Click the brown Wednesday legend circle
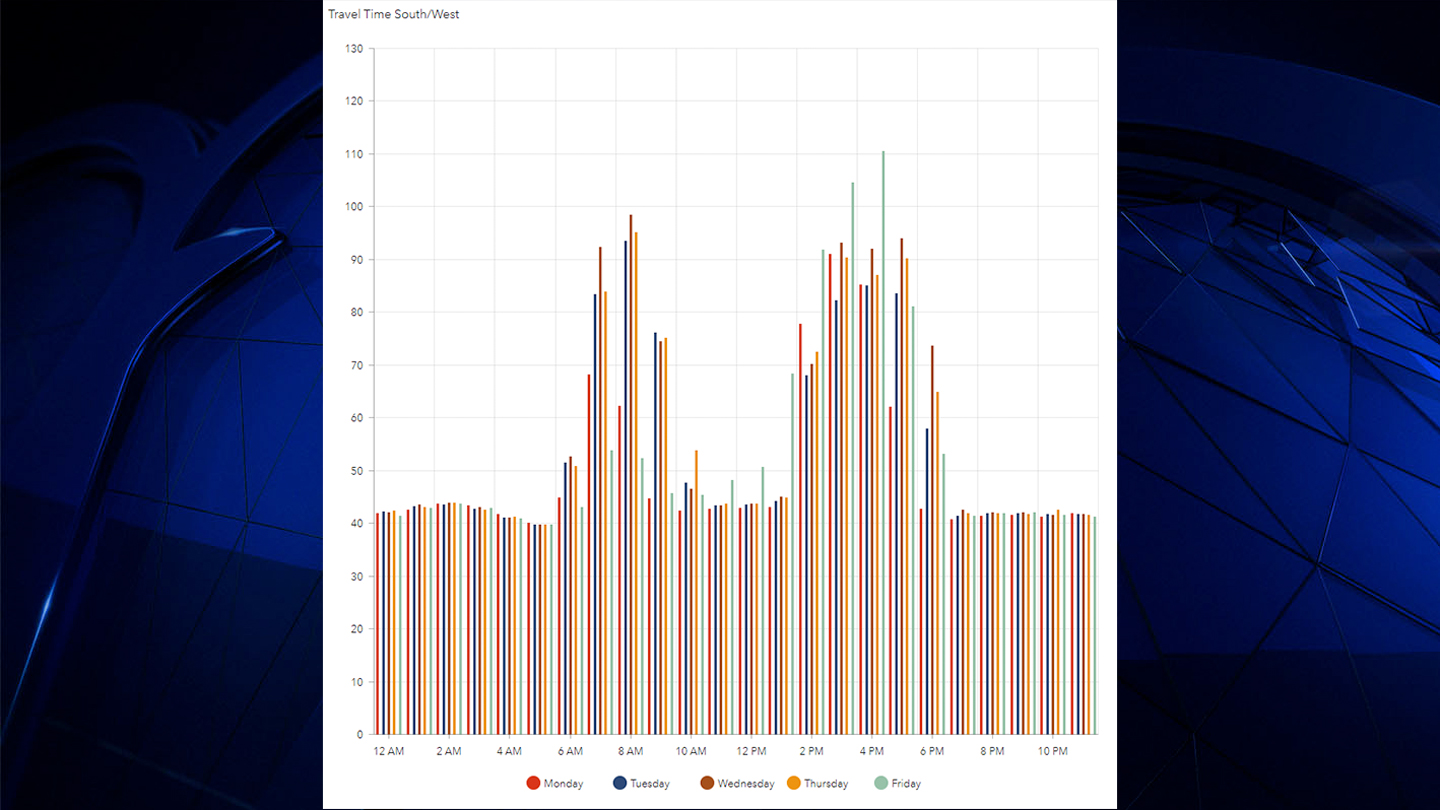1440x810 pixels. tap(706, 783)
